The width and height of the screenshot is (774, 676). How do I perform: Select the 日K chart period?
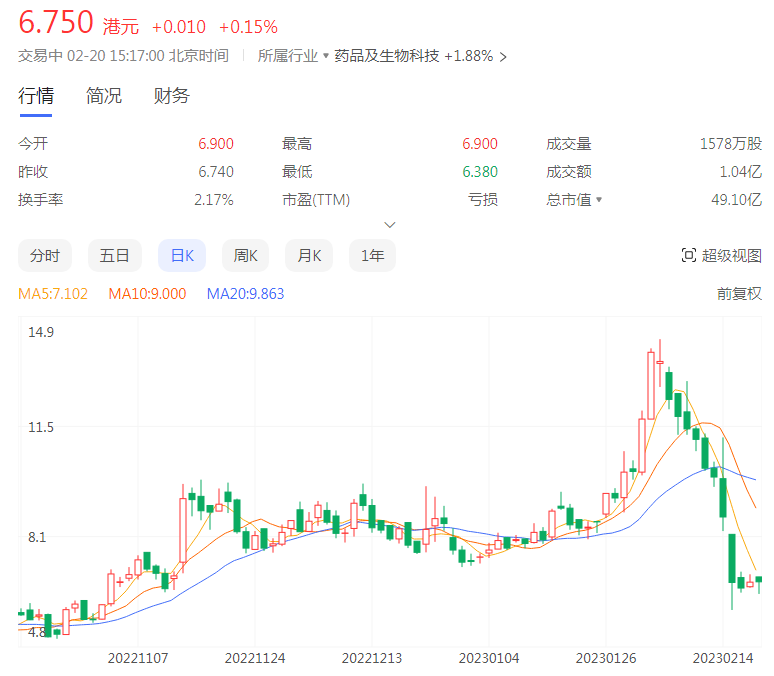pyautogui.click(x=182, y=256)
